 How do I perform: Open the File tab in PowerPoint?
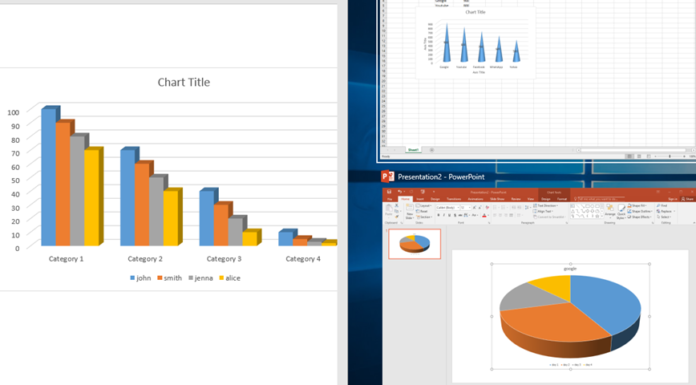click(x=390, y=199)
